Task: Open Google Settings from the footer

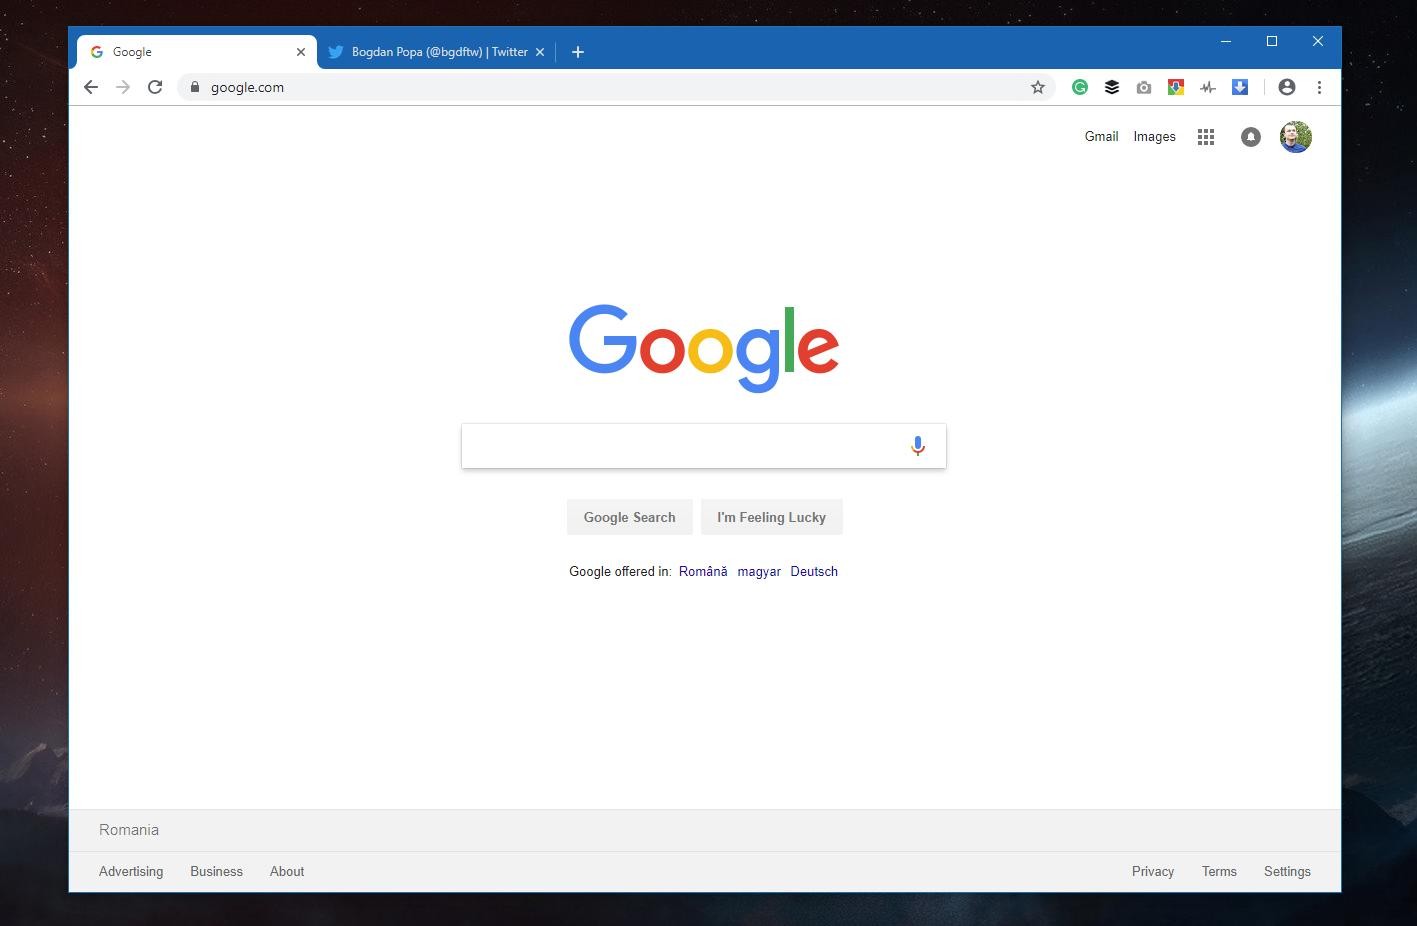Action: [1287, 871]
